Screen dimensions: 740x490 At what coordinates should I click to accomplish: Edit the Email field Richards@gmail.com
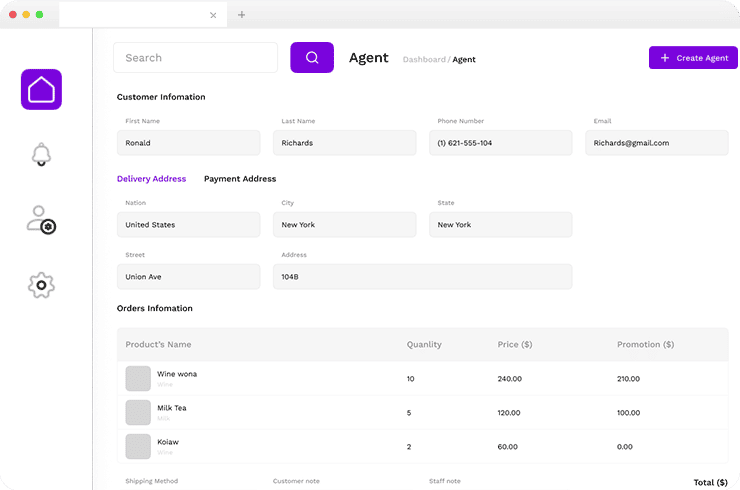coord(656,143)
